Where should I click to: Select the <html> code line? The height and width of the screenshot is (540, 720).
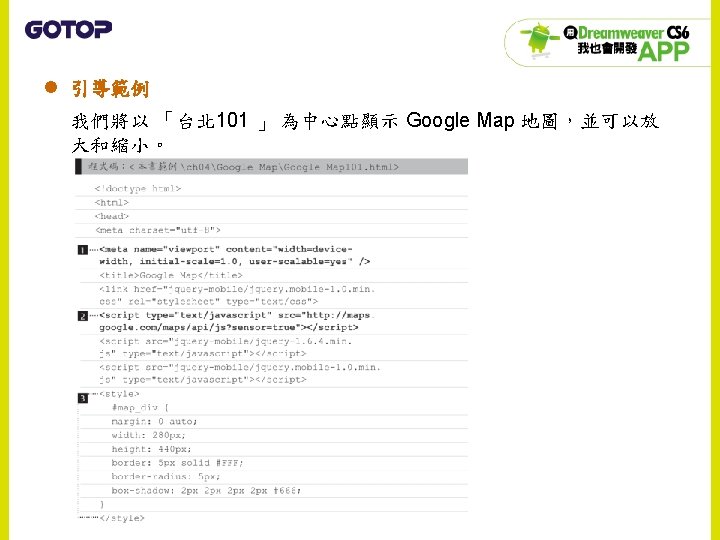tap(112, 202)
